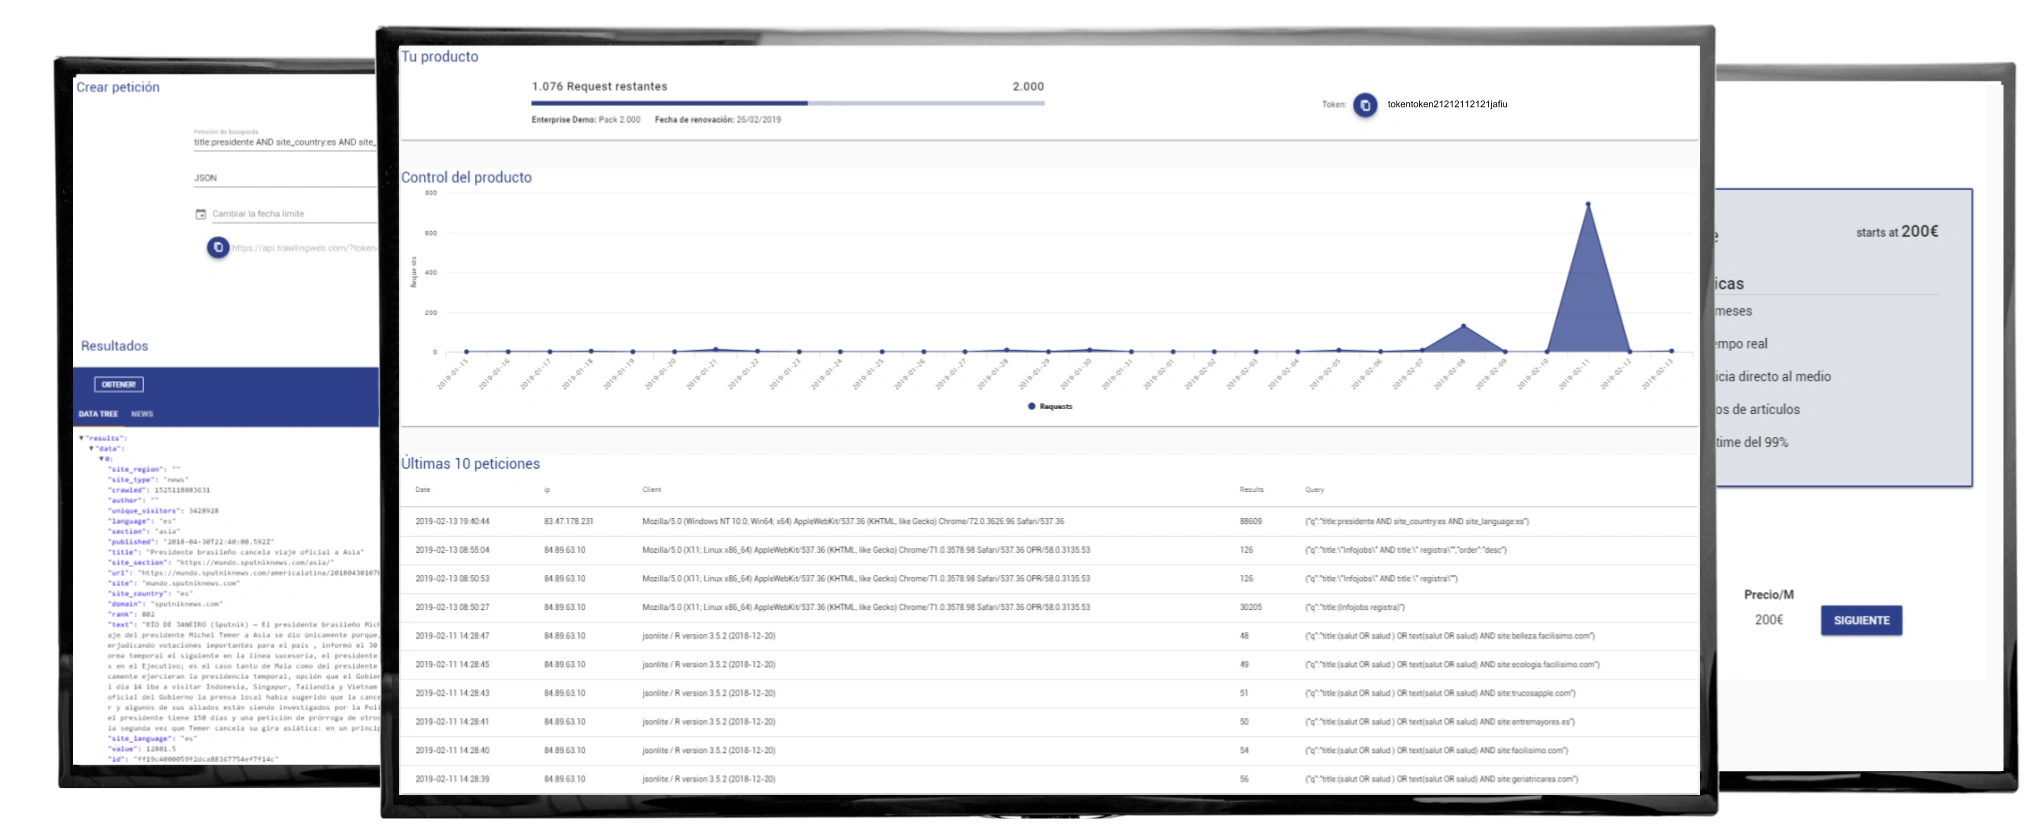The width and height of the screenshot is (2039, 831).
Task: Click the Petición de búsqueda query field
Action: 285,142
